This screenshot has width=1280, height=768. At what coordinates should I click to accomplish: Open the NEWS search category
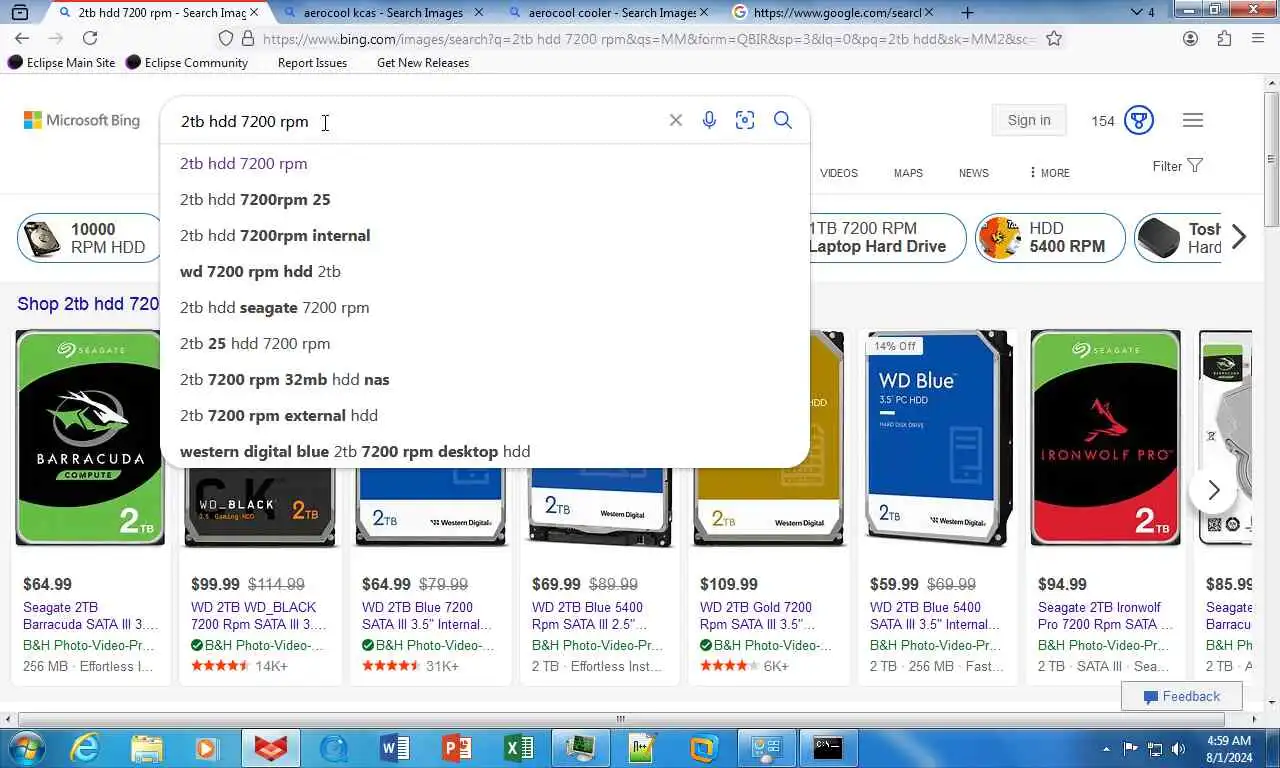[x=974, y=173]
